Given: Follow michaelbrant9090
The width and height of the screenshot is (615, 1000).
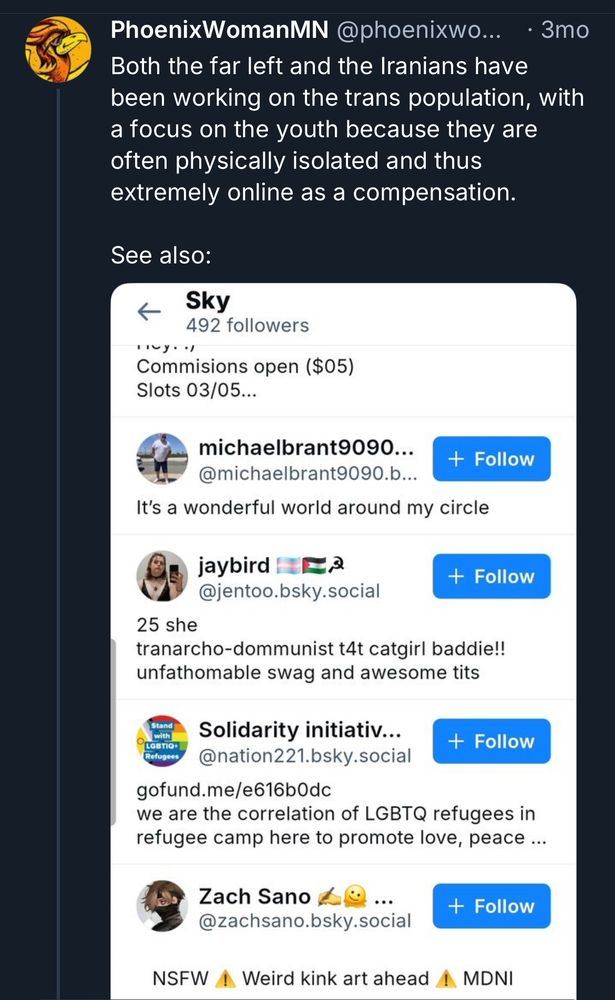Looking at the screenshot, I should pos(491,458).
